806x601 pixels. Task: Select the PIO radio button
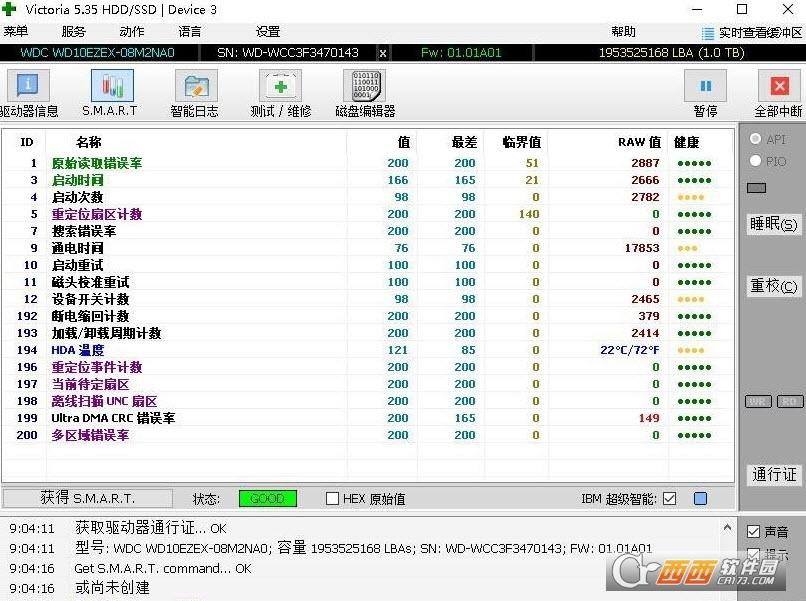pos(755,161)
